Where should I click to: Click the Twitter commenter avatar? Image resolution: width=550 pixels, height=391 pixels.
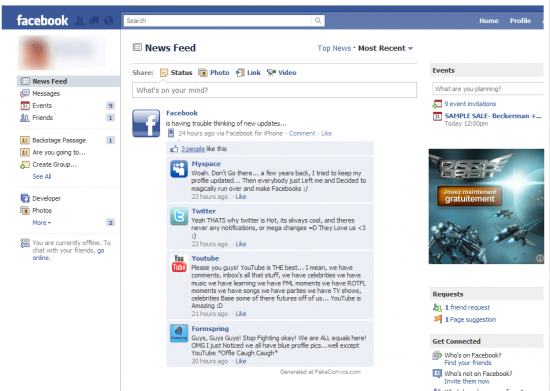[x=179, y=216]
